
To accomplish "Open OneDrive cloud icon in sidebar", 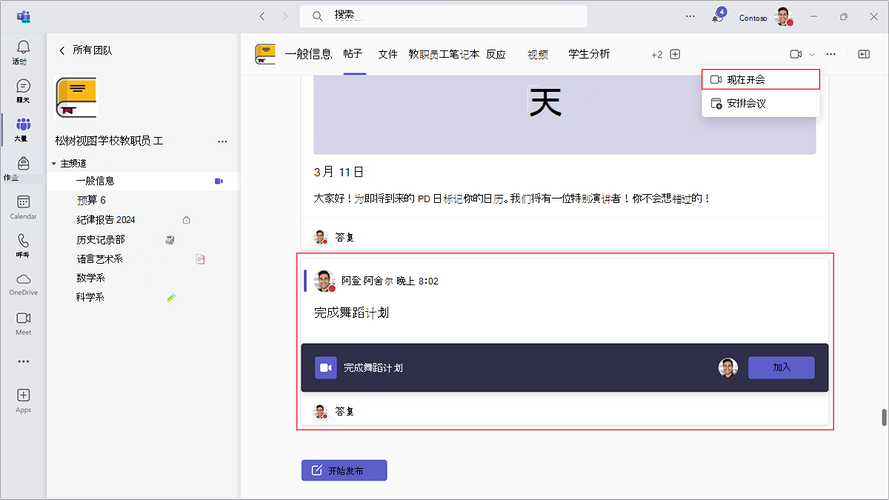I will (x=23, y=283).
